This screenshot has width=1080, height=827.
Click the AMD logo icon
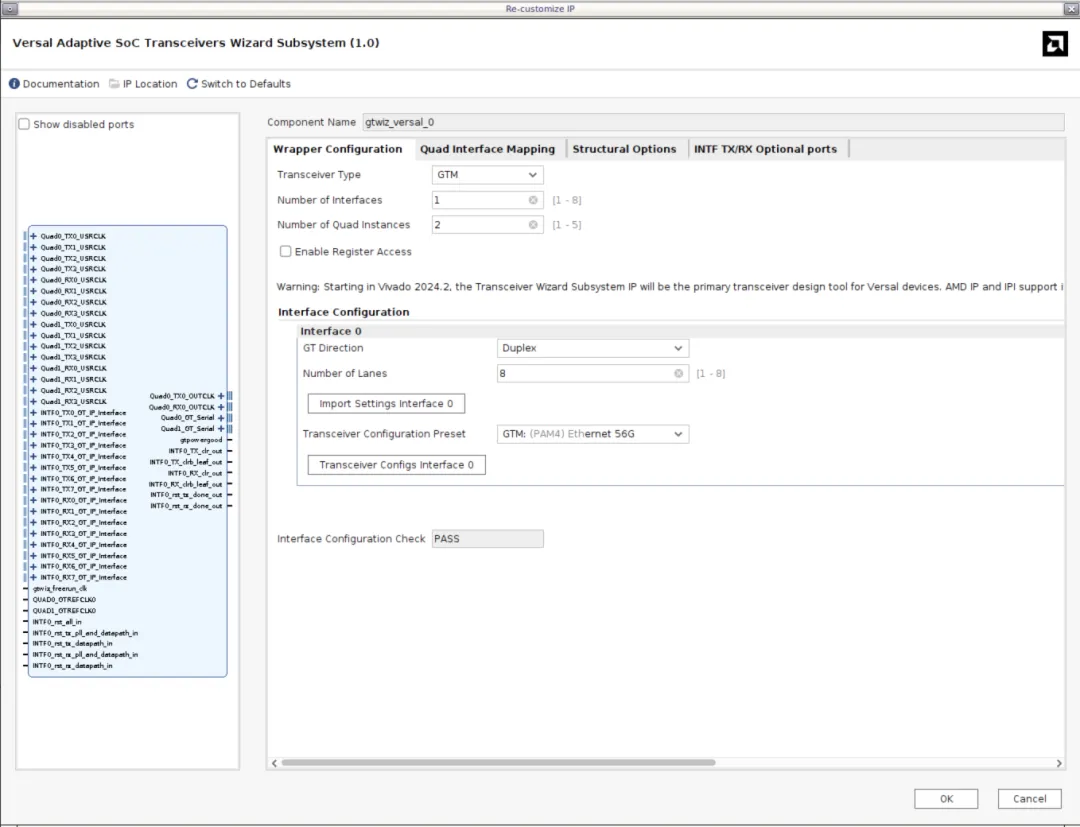pos(1055,44)
